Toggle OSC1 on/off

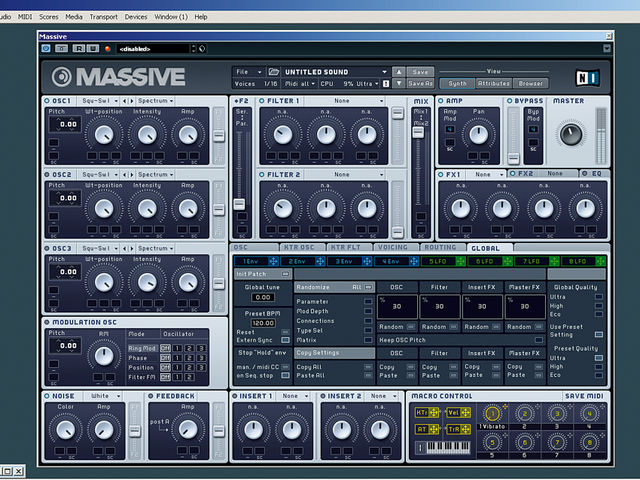click(47, 100)
